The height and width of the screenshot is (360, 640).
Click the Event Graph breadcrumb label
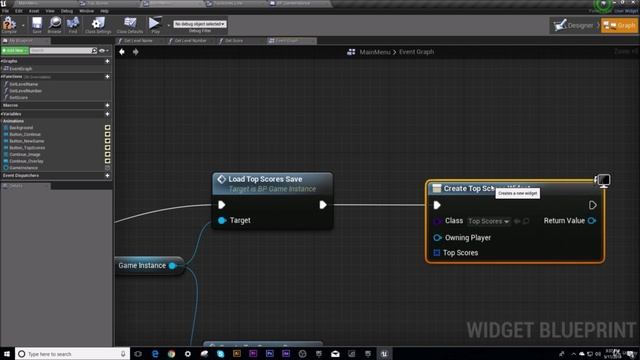click(416, 52)
